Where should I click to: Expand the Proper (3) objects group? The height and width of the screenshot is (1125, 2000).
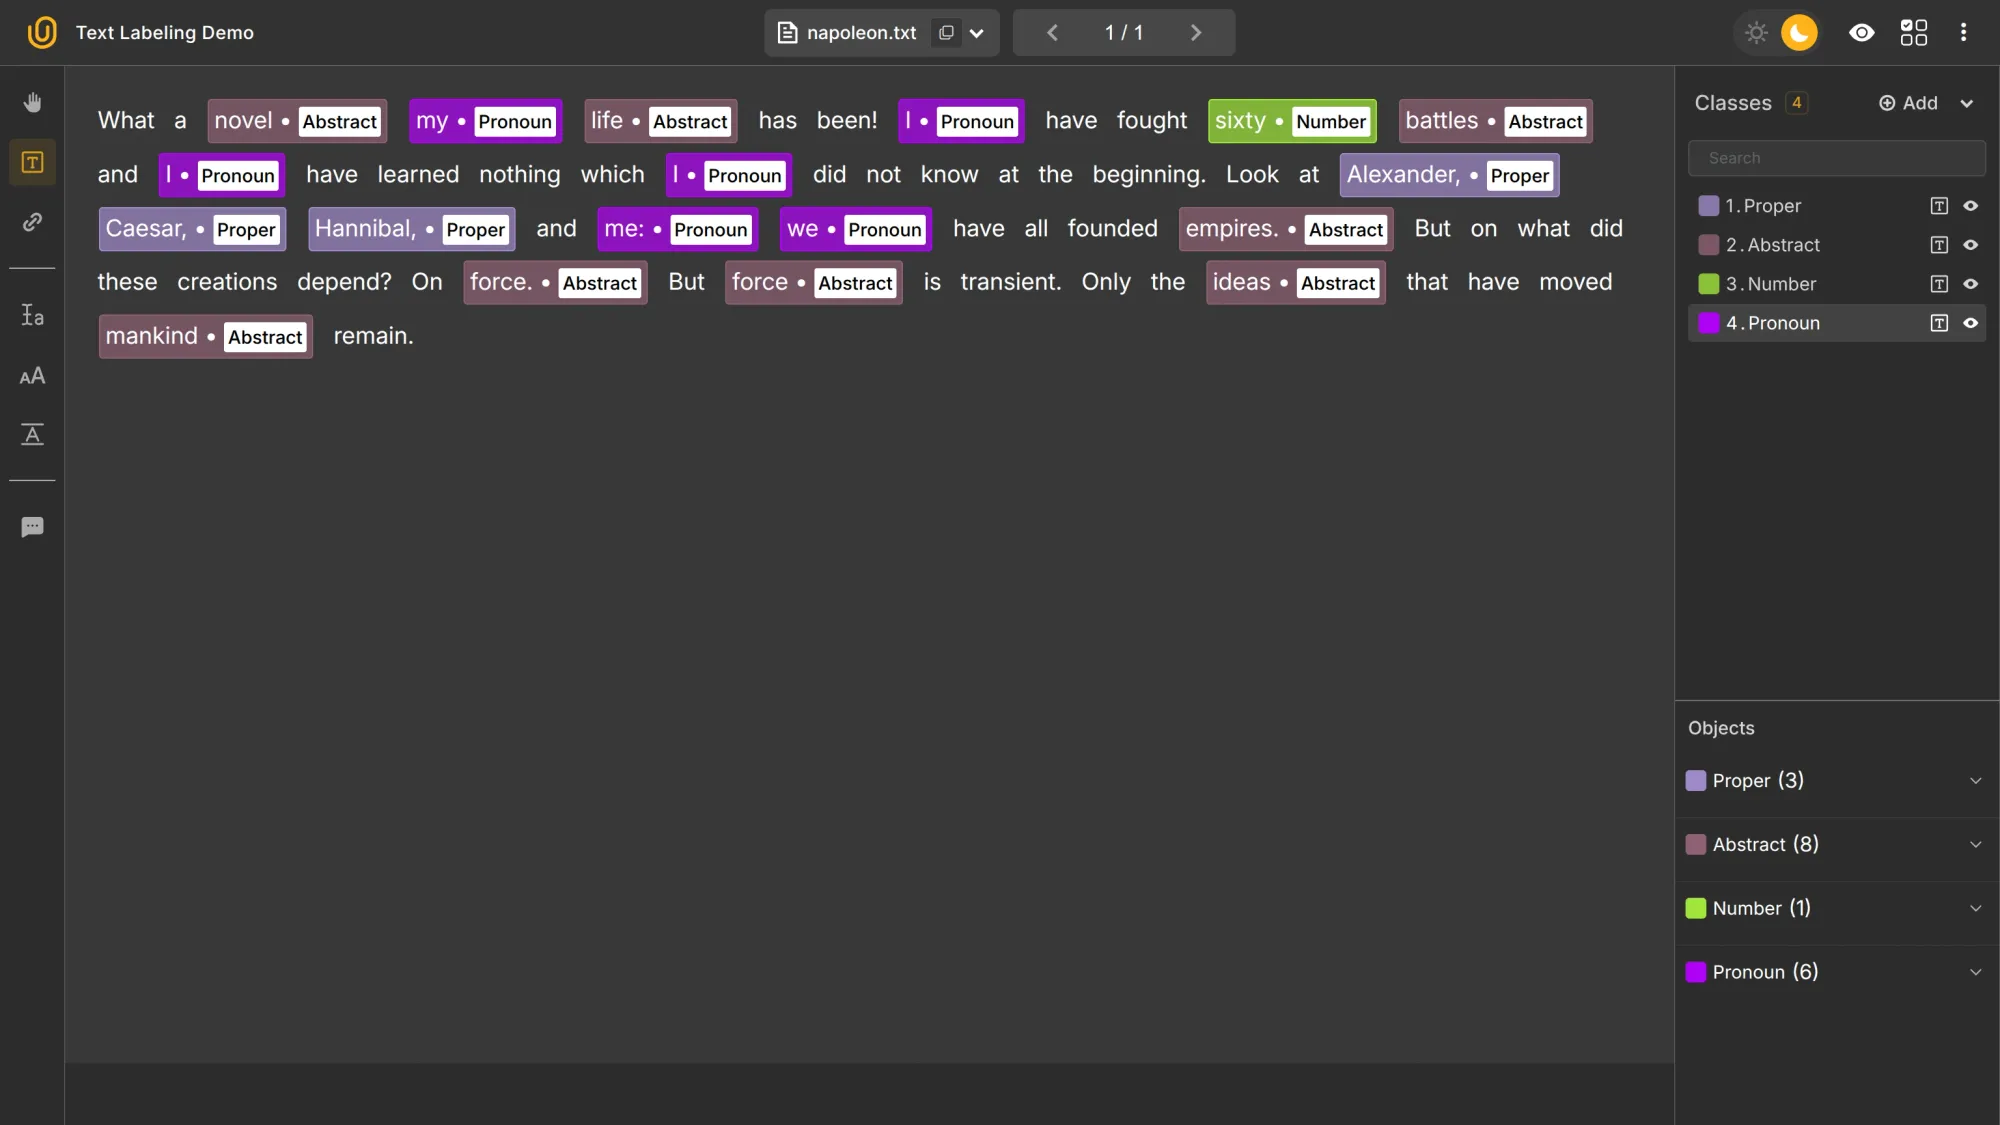[1976, 781]
